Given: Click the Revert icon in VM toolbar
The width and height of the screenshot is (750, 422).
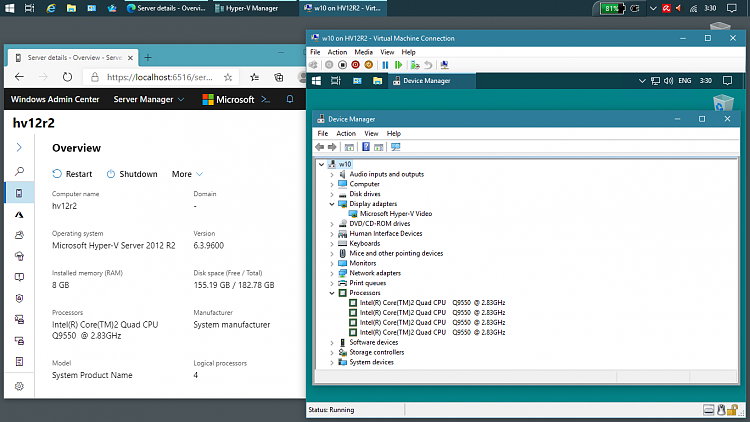Looking at the screenshot, I should point(428,65).
